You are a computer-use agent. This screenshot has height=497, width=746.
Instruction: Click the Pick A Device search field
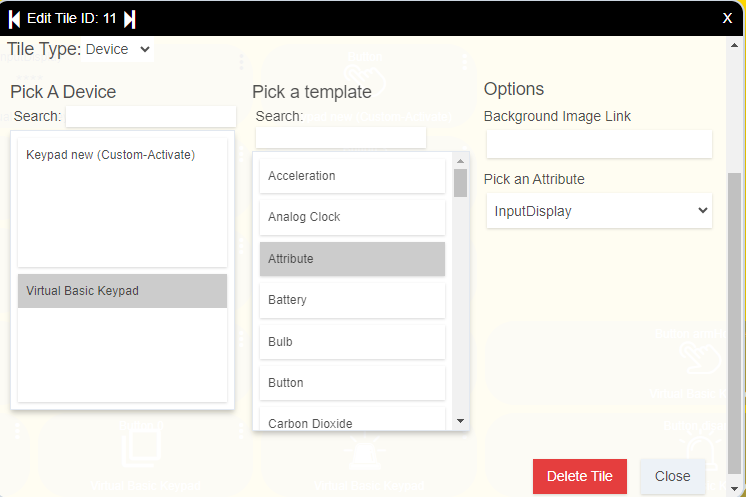pos(150,117)
